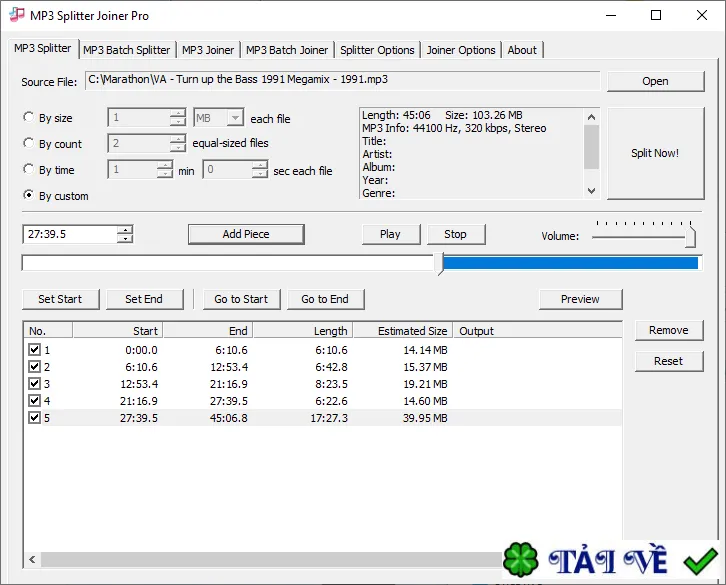Click Go to End button
This screenshot has width=726, height=585.
click(325, 299)
